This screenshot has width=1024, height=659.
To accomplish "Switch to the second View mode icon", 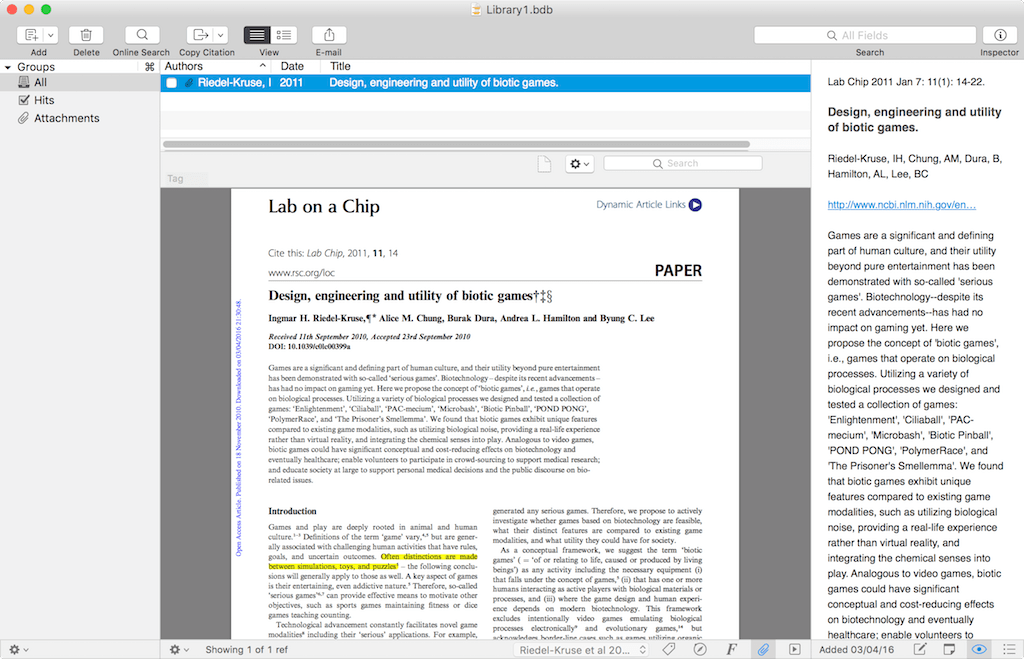I will tap(282, 36).
